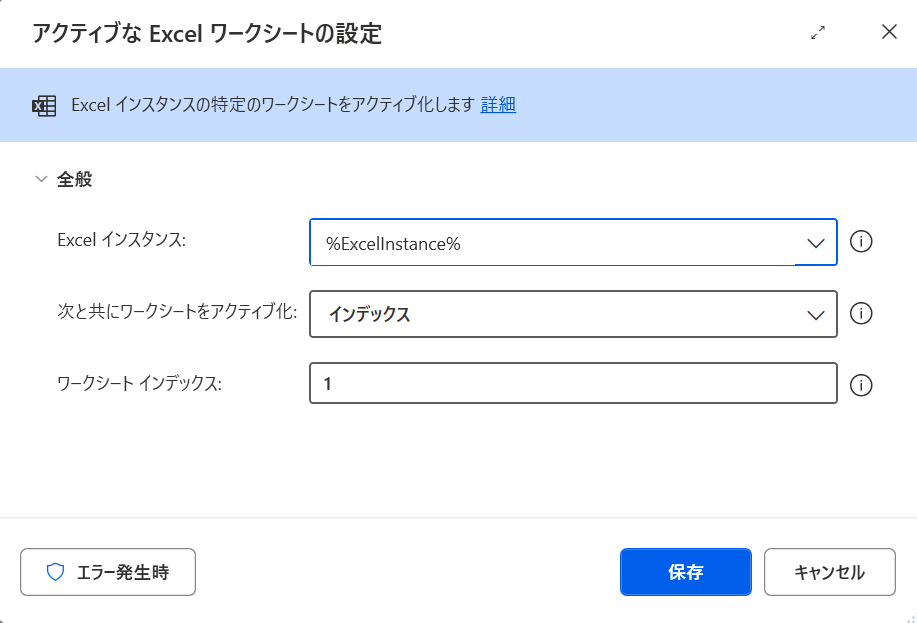Click the キャンセル button
The width and height of the screenshot is (917, 623).
[x=829, y=572]
